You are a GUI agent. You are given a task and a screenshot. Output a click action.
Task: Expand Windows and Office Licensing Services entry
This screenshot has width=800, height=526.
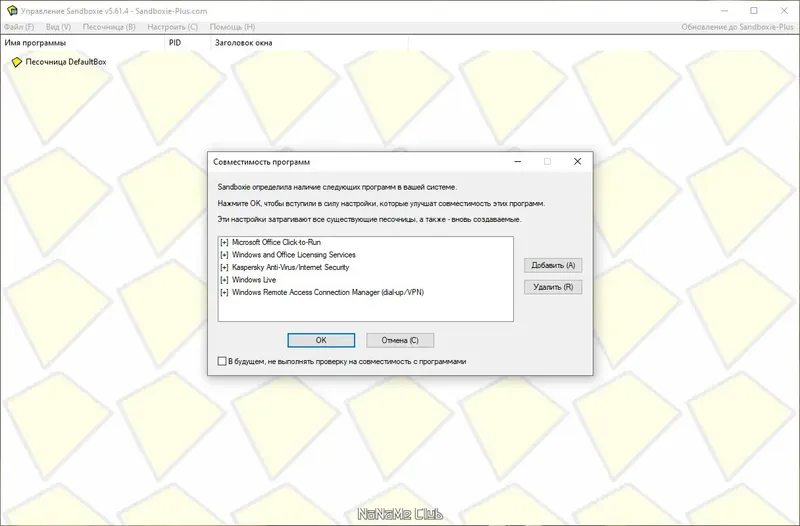click(224, 255)
